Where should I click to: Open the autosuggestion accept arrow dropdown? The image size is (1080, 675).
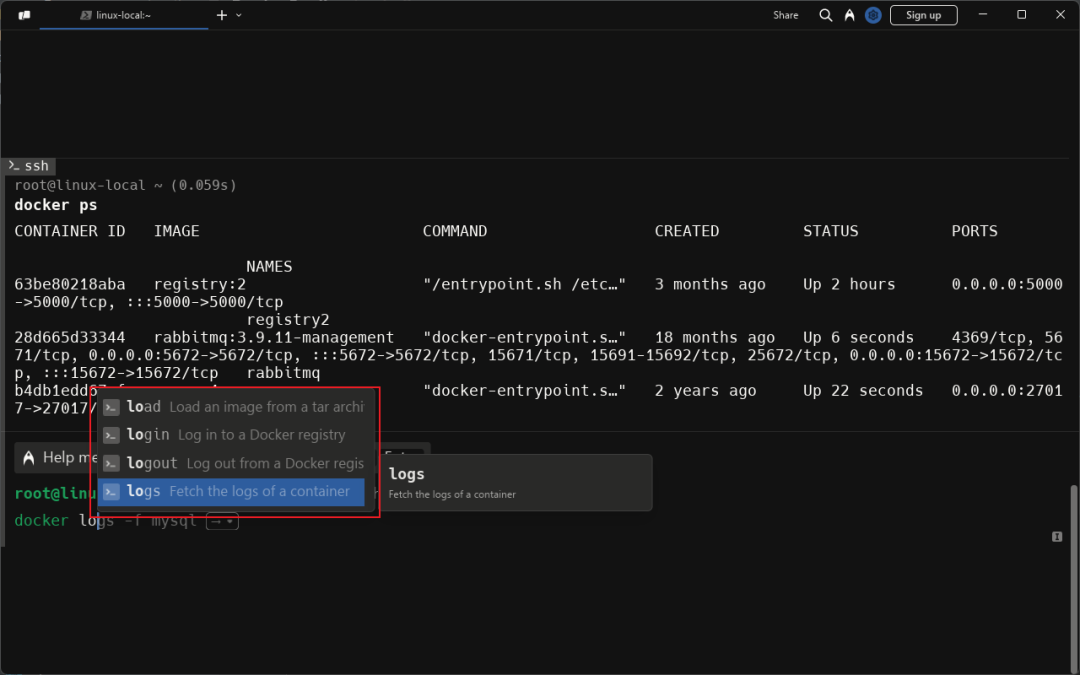coord(222,521)
